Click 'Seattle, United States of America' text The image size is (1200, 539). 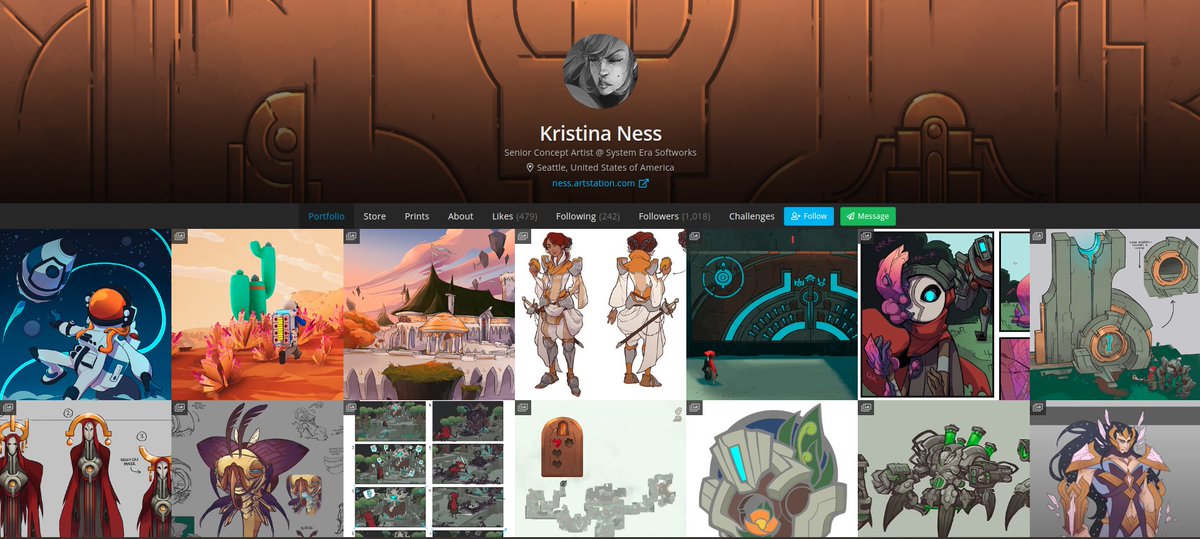click(x=605, y=168)
